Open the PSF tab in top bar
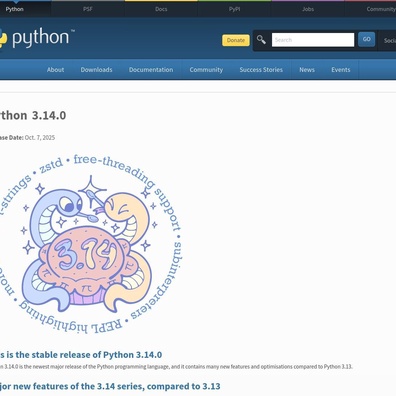Image resolution: width=396 pixels, height=396 pixels. coord(88,9)
